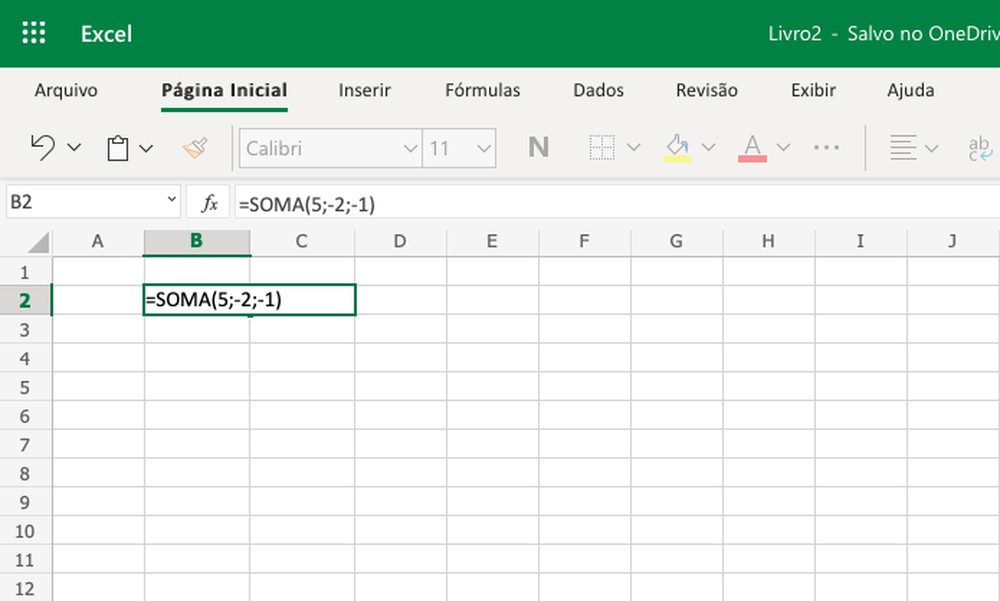Switch to the Fórmulas ribbon tab
Viewport: 1000px width, 601px height.
[x=482, y=90]
